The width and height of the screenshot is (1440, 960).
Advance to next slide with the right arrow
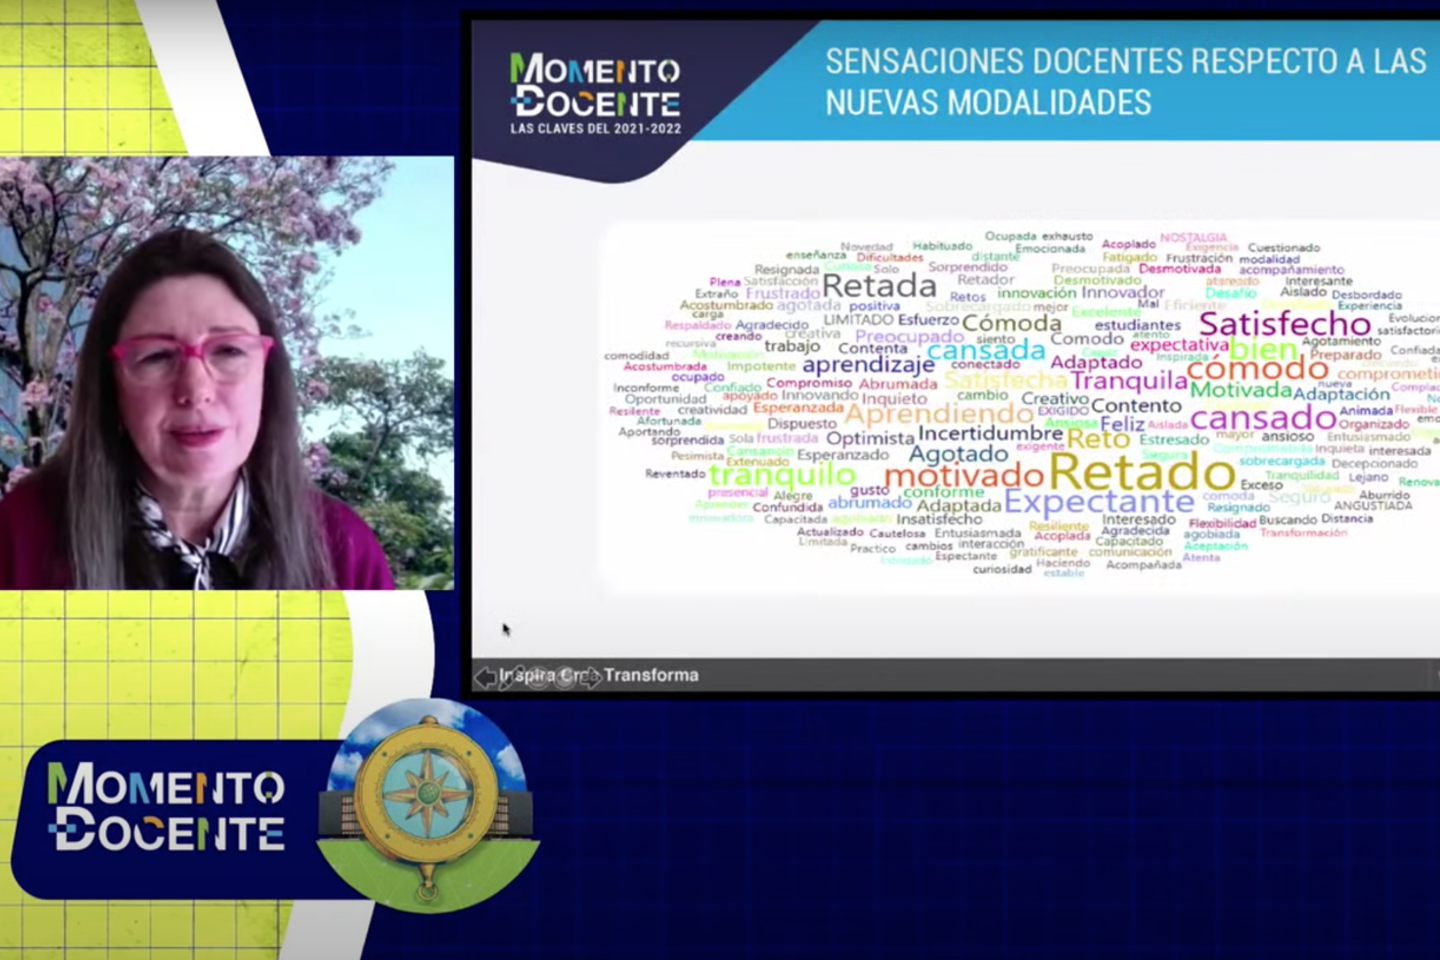(x=592, y=678)
